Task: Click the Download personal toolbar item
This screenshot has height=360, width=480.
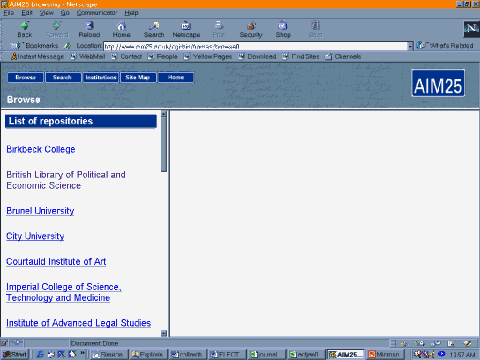Action: click(257, 57)
